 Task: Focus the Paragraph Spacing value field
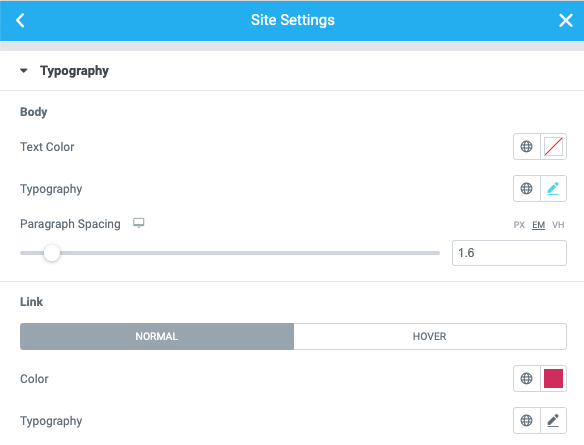(509, 253)
